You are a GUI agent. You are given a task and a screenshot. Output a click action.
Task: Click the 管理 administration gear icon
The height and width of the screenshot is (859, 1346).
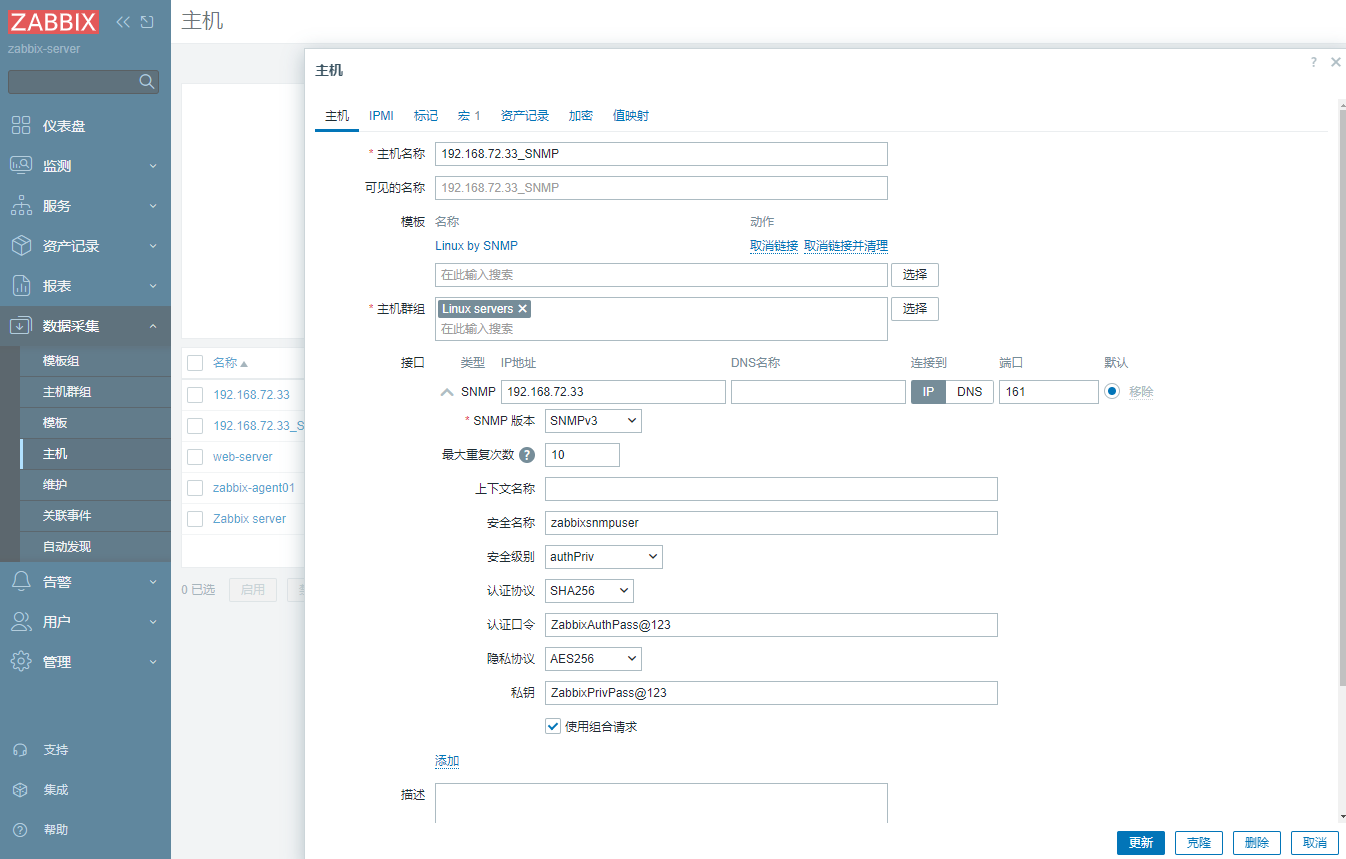(x=21, y=662)
